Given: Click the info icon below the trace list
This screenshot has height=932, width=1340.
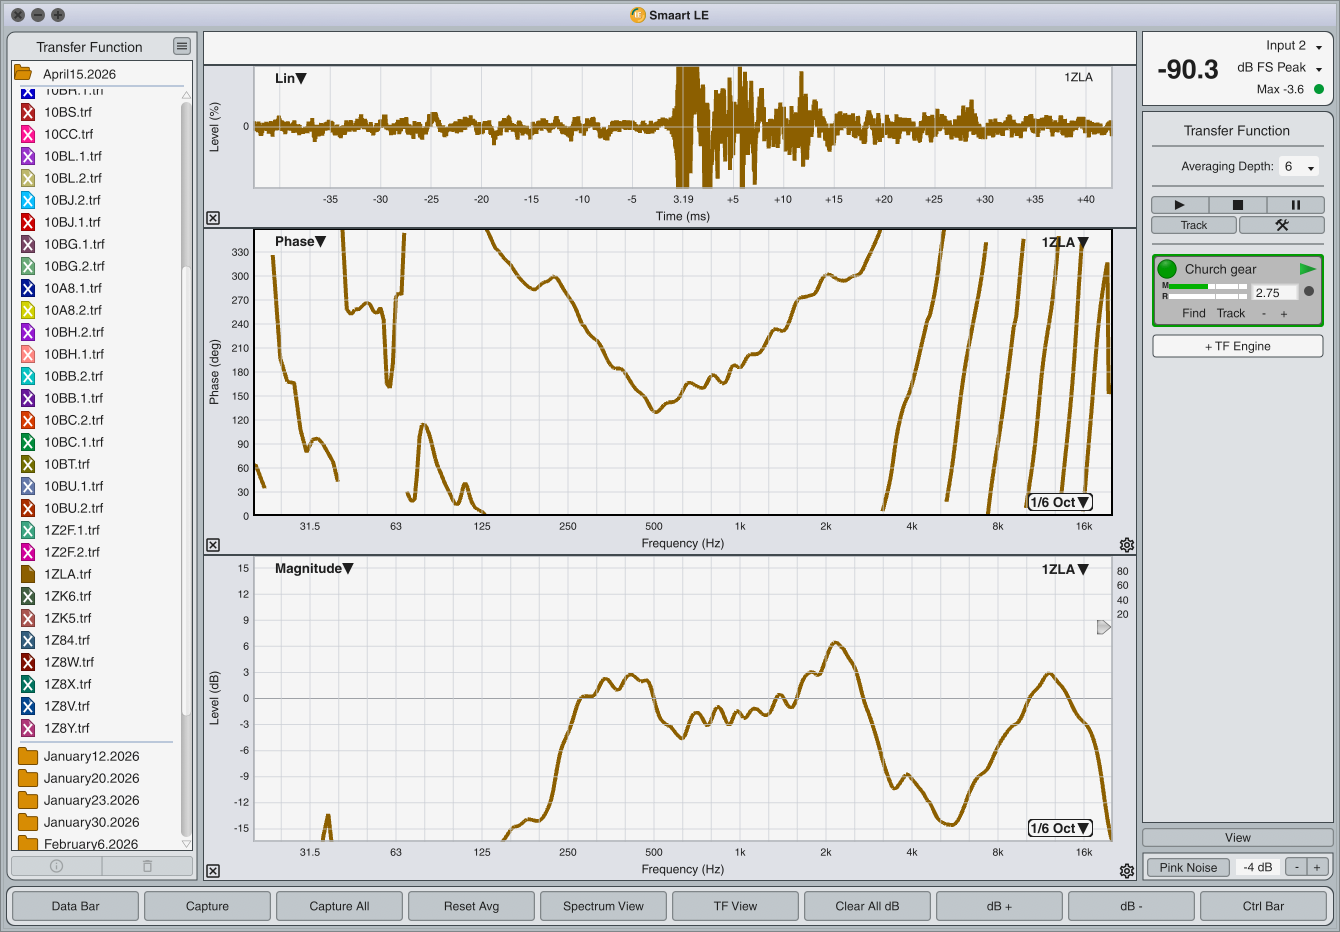Looking at the screenshot, I should click(57, 866).
